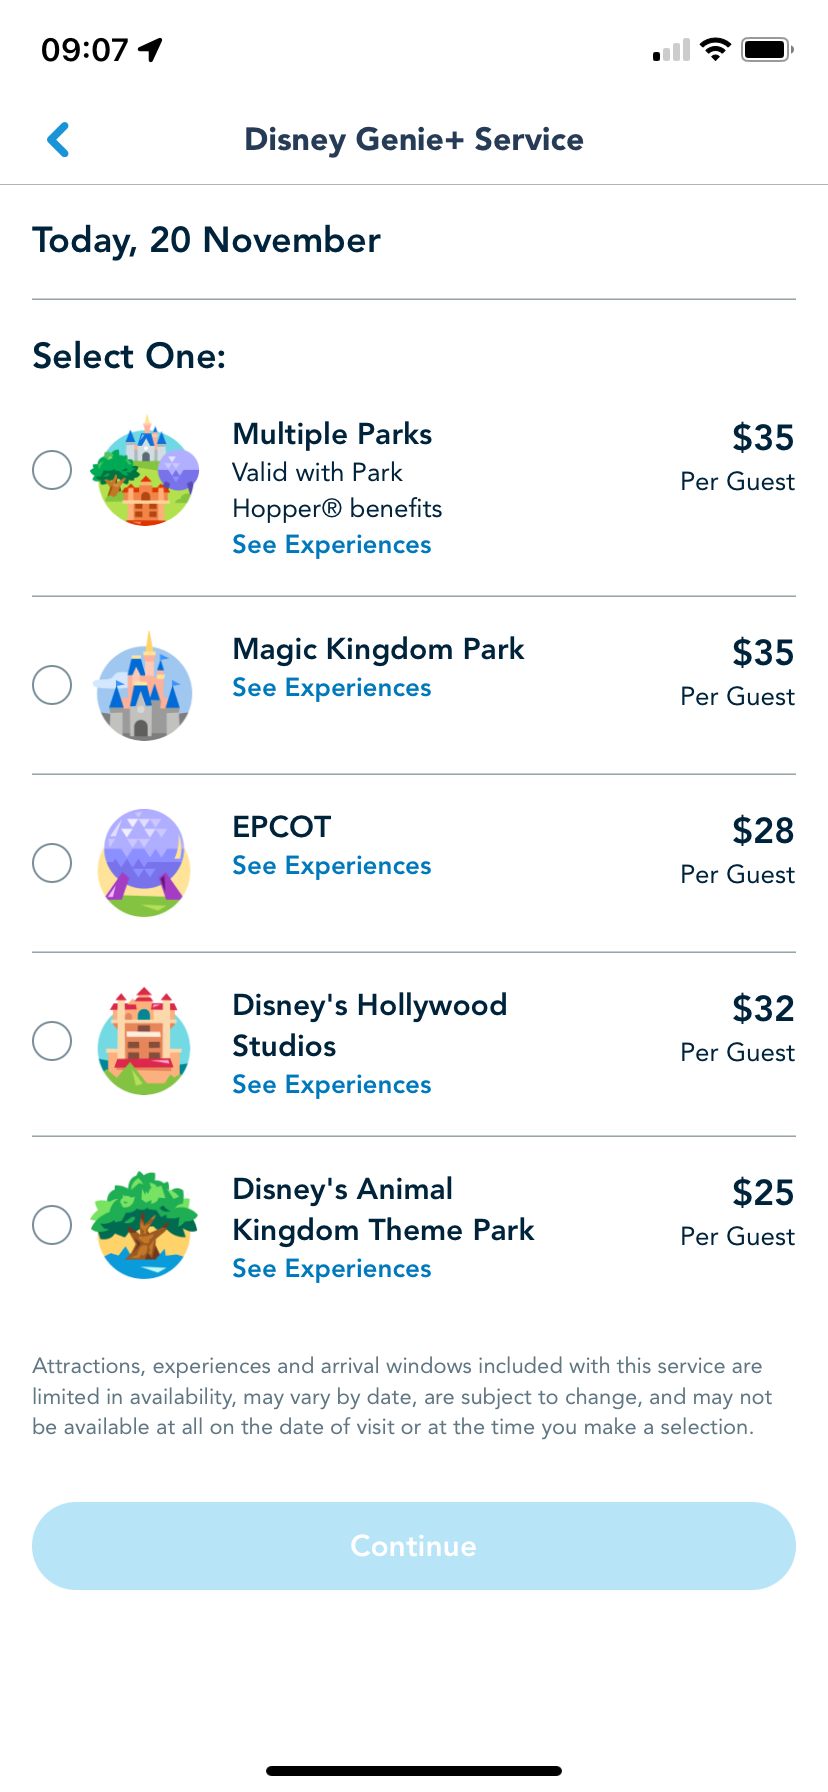This screenshot has height=1792, width=828.
Task: Tap the Multiple Parks icon
Action: tap(145, 472)
